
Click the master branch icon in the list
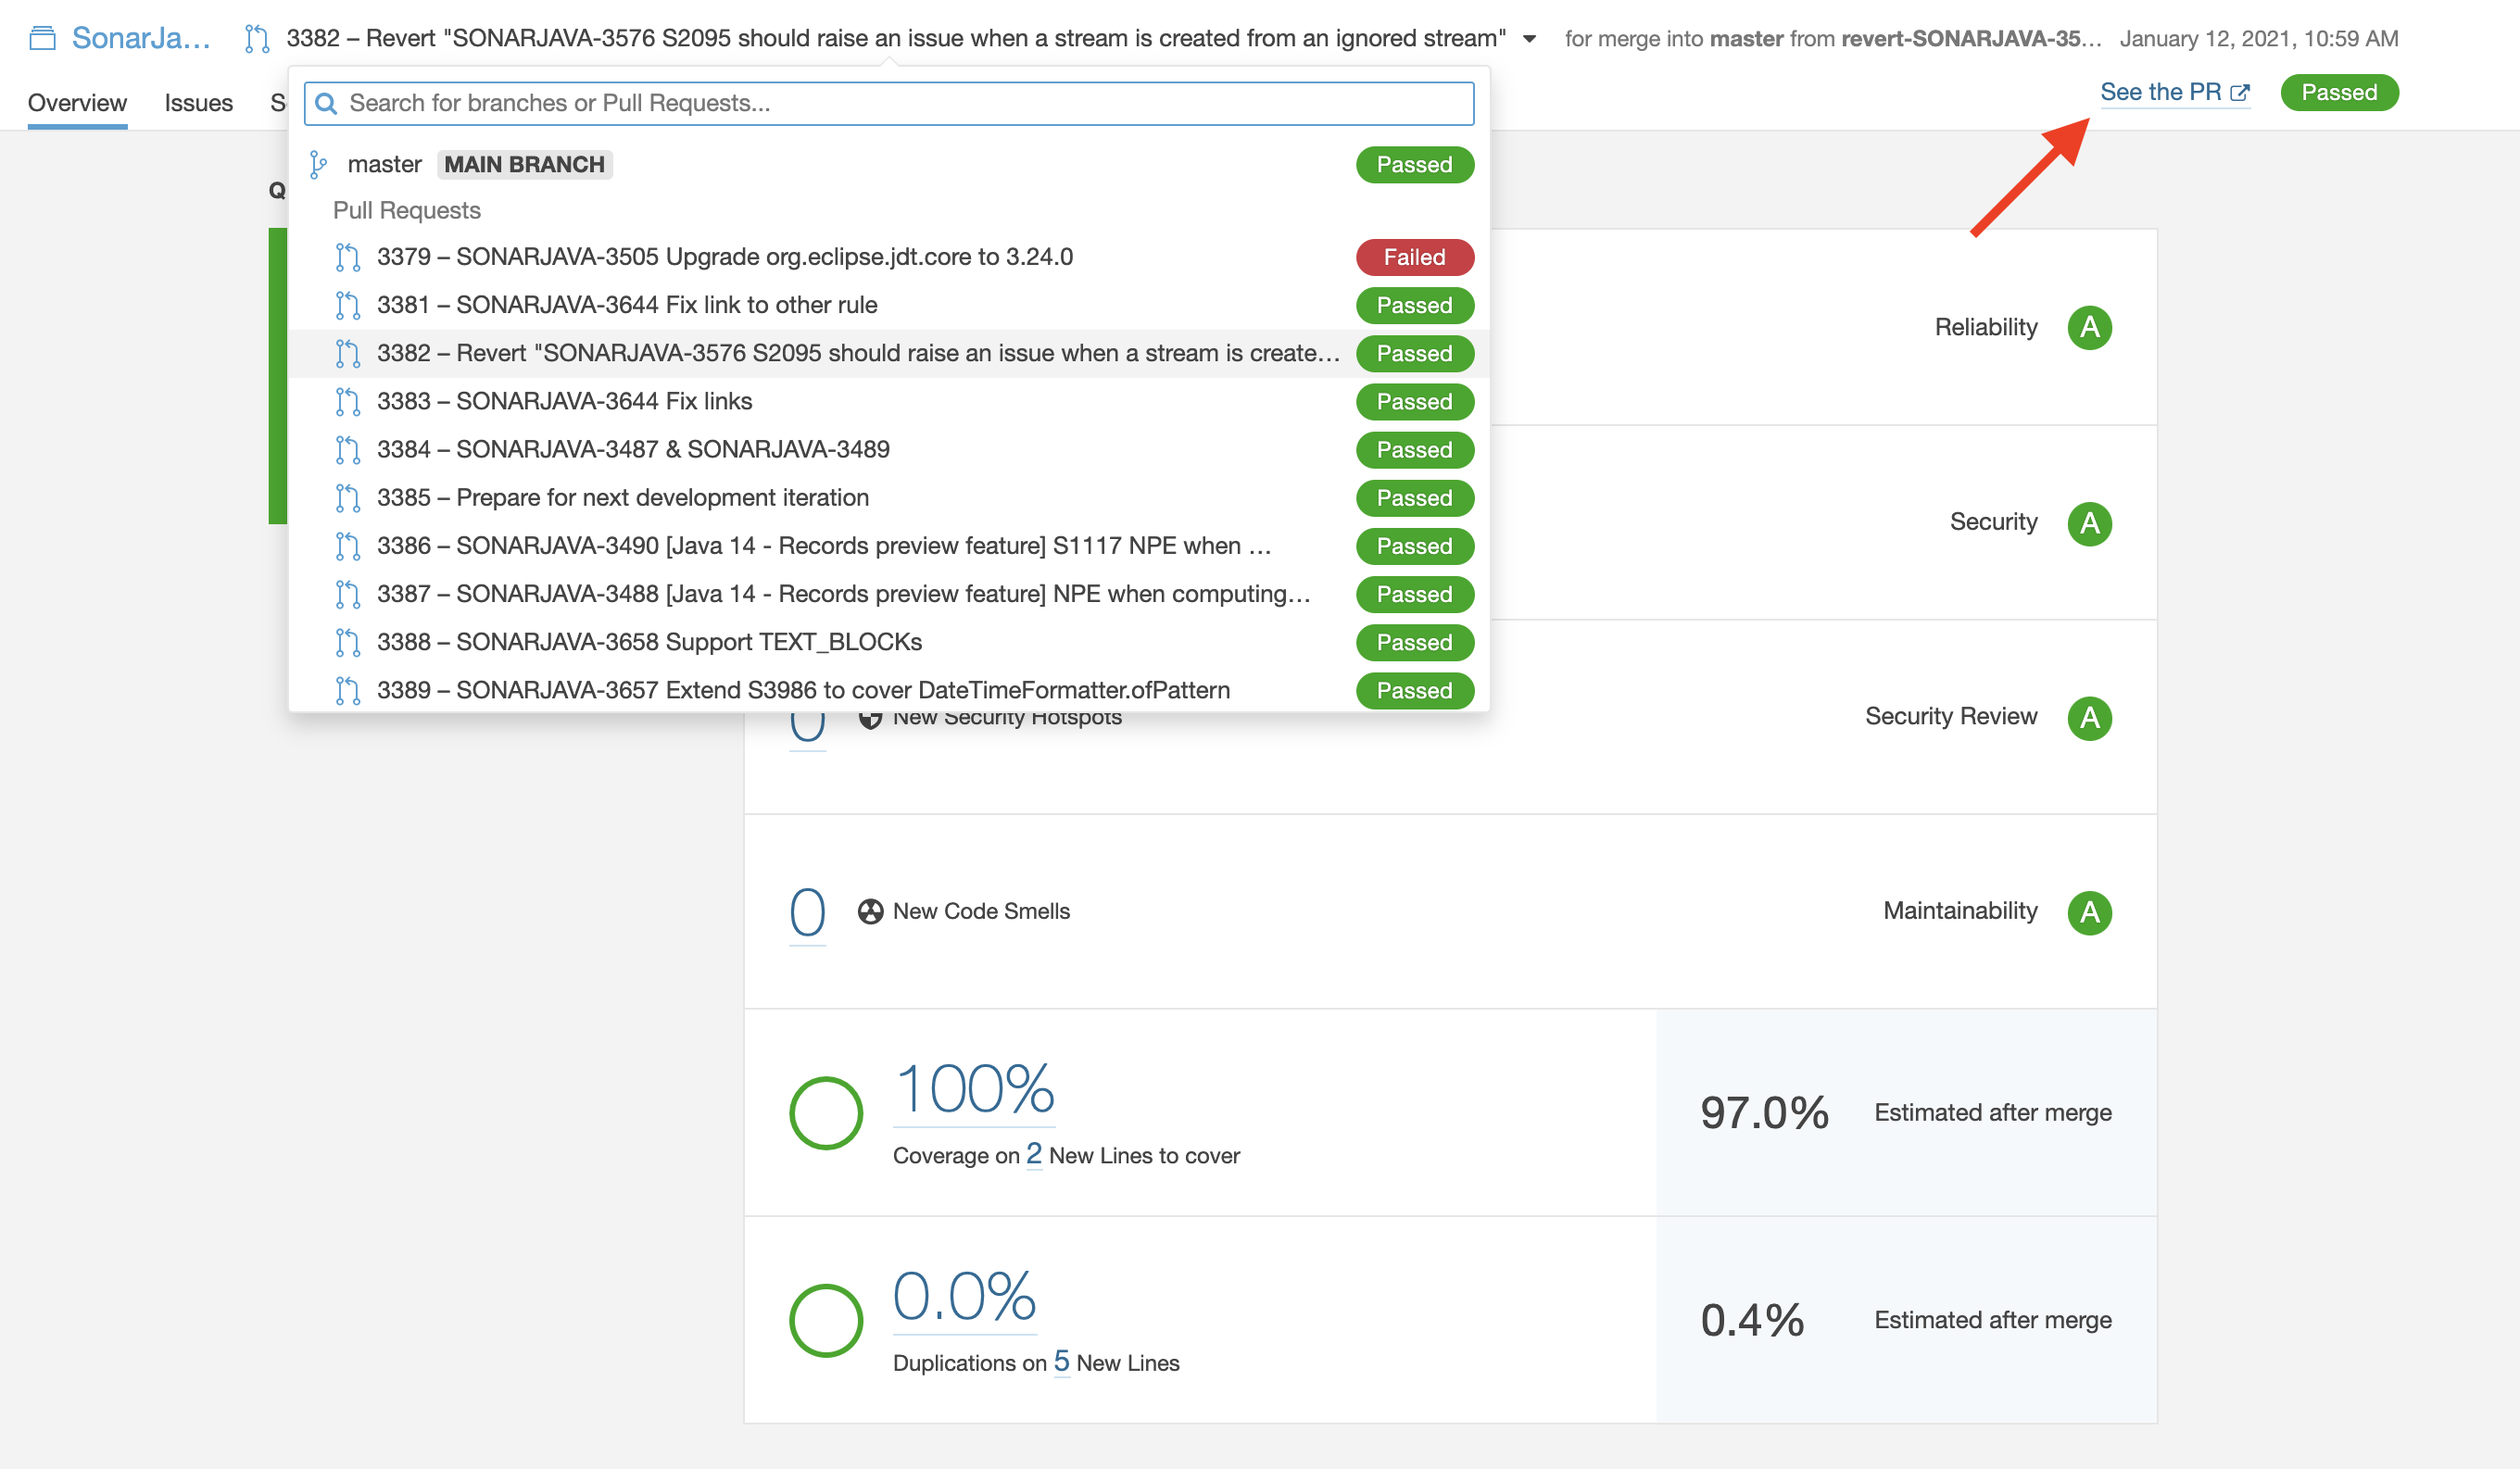click(318, 165)
